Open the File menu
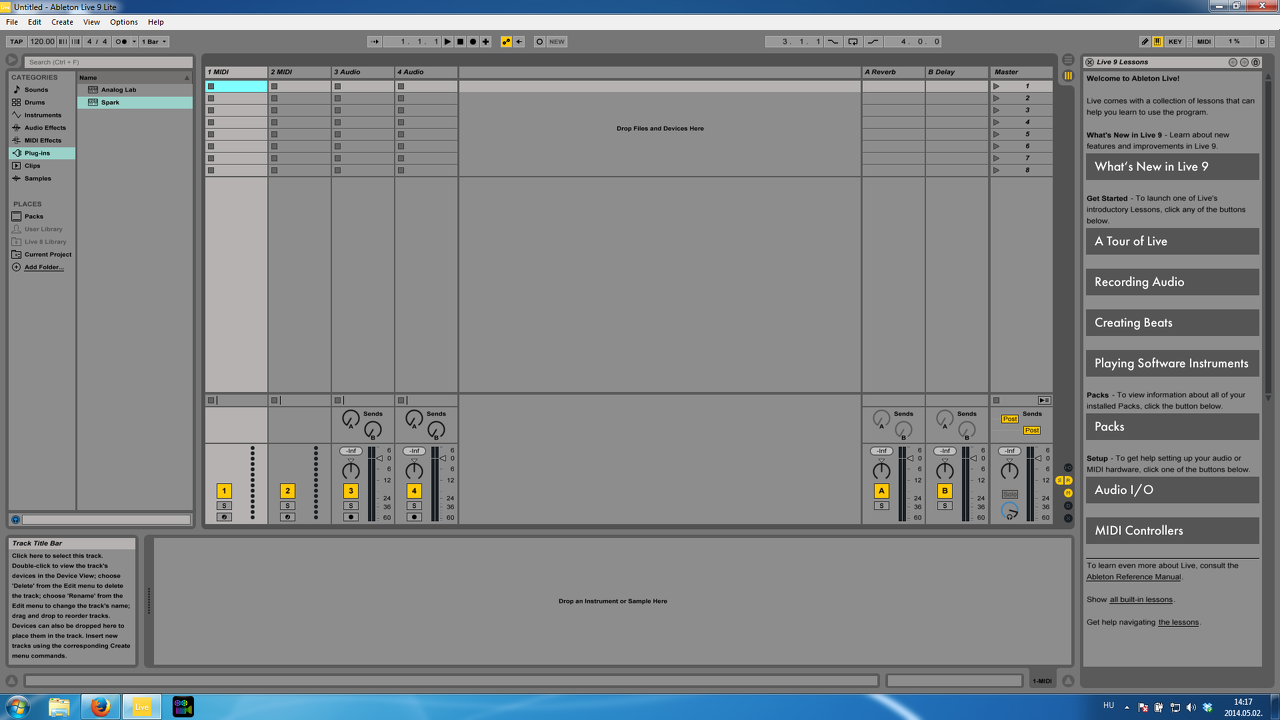Viewport: 1280px width, 720px height. coord(12,22)
